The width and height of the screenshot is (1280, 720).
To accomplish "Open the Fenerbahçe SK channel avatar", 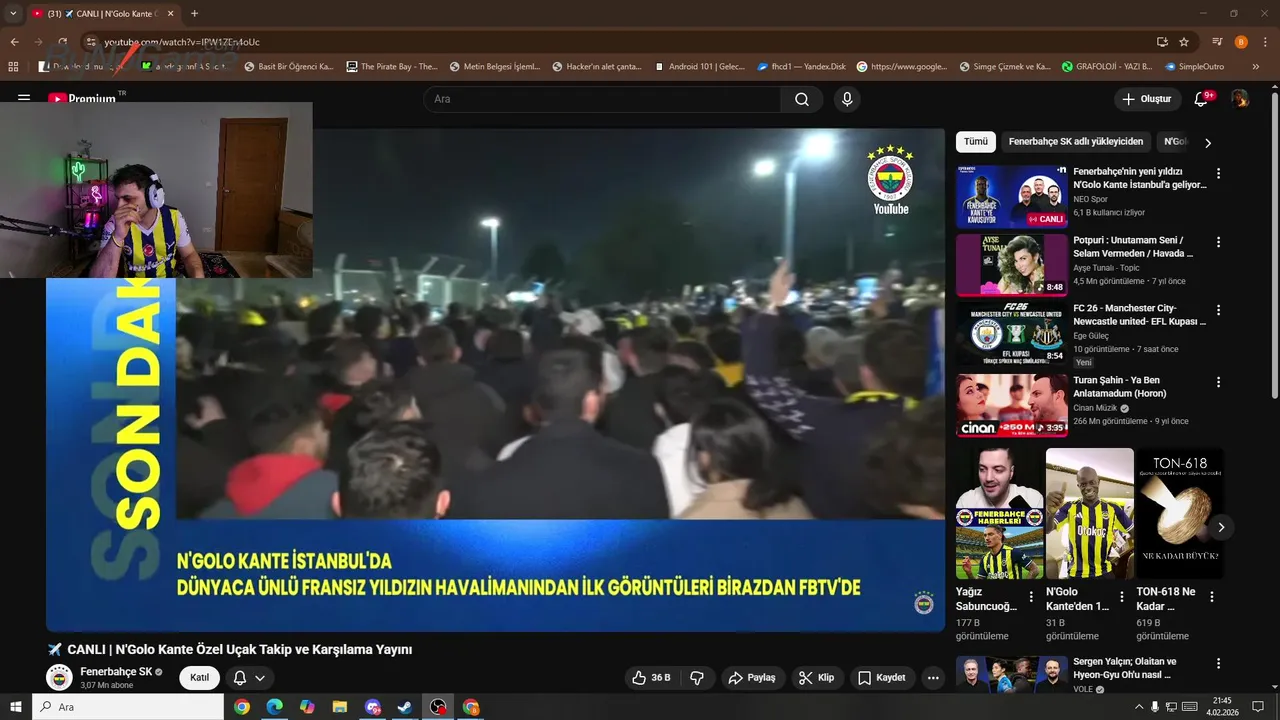I will 60,677.
